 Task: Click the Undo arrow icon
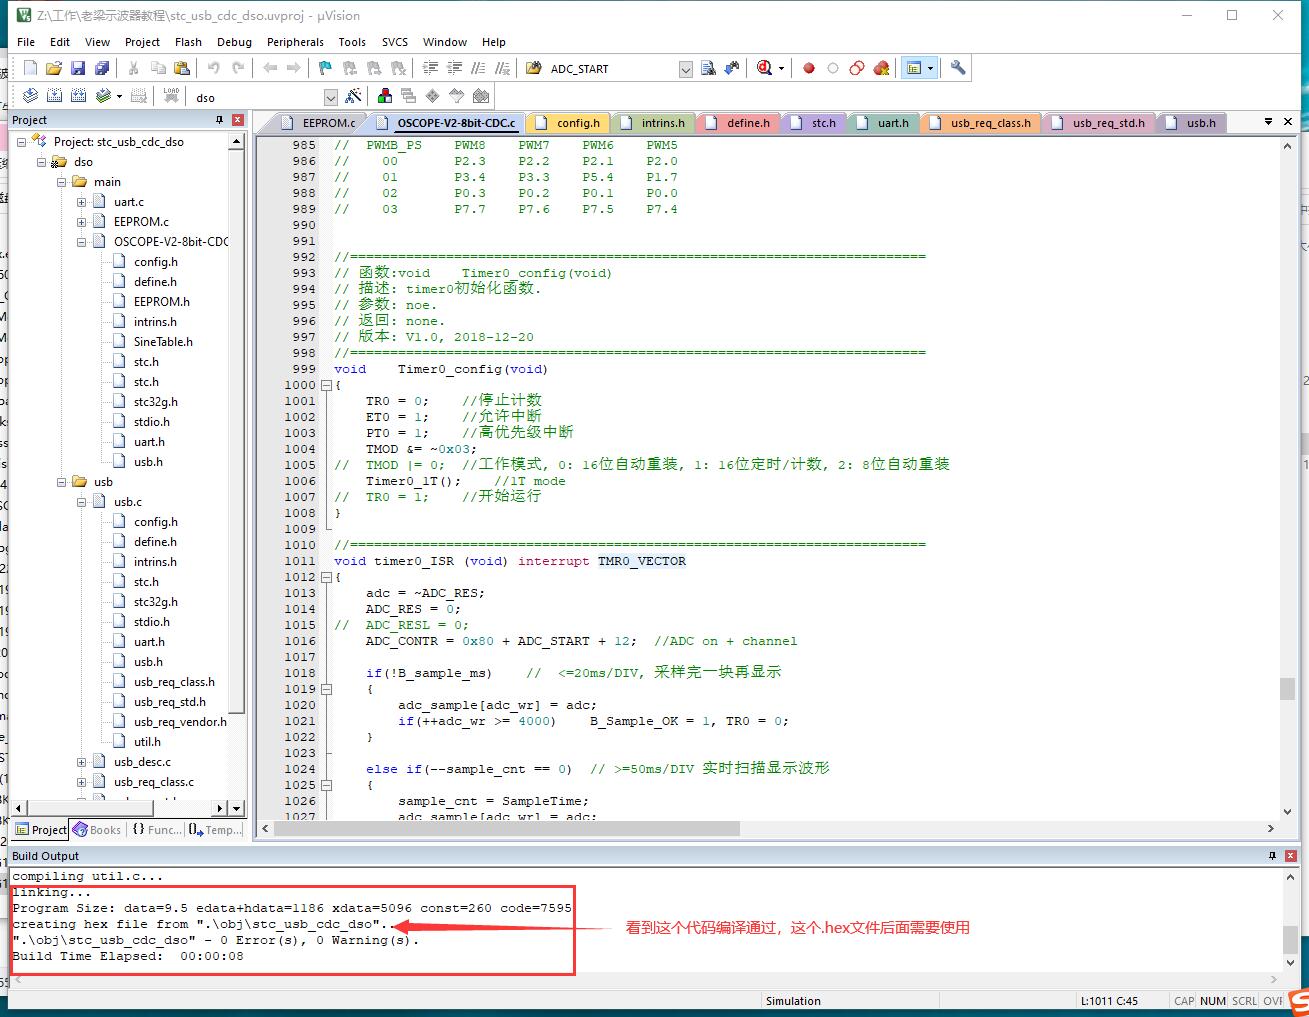(213, 68)
